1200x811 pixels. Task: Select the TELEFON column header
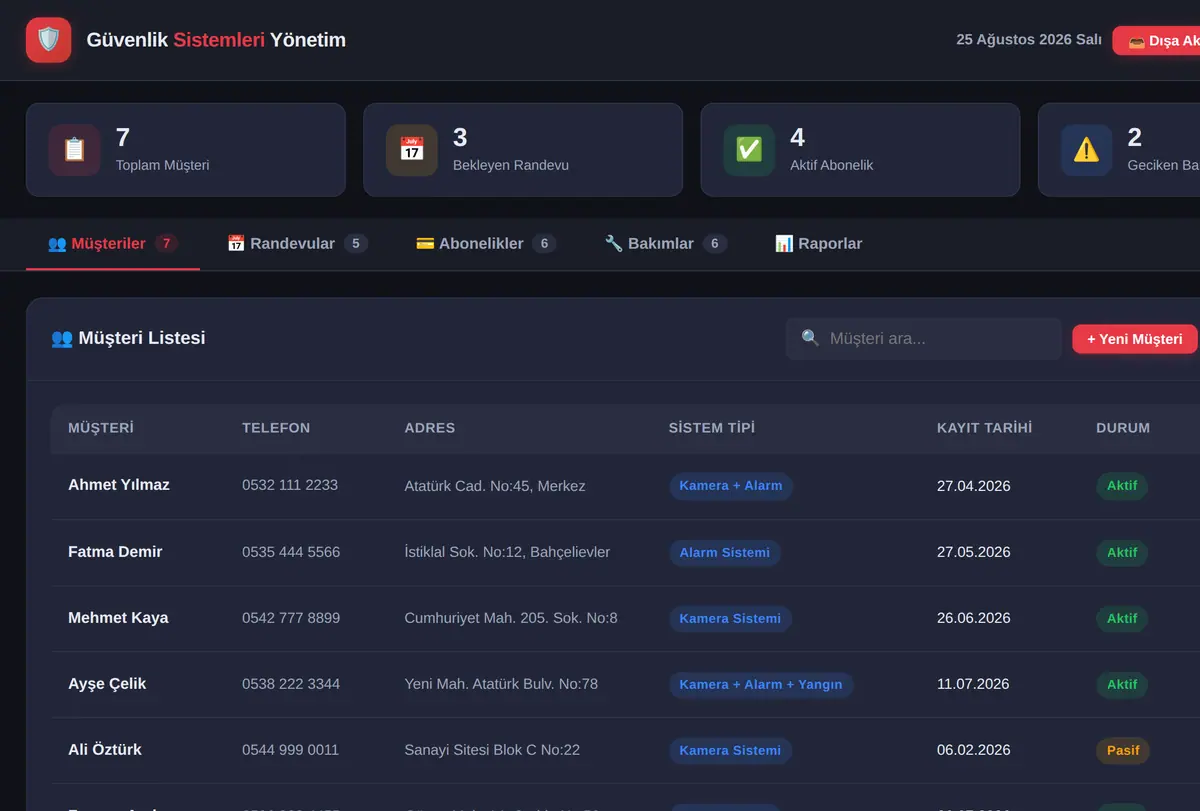pos(276,428)
